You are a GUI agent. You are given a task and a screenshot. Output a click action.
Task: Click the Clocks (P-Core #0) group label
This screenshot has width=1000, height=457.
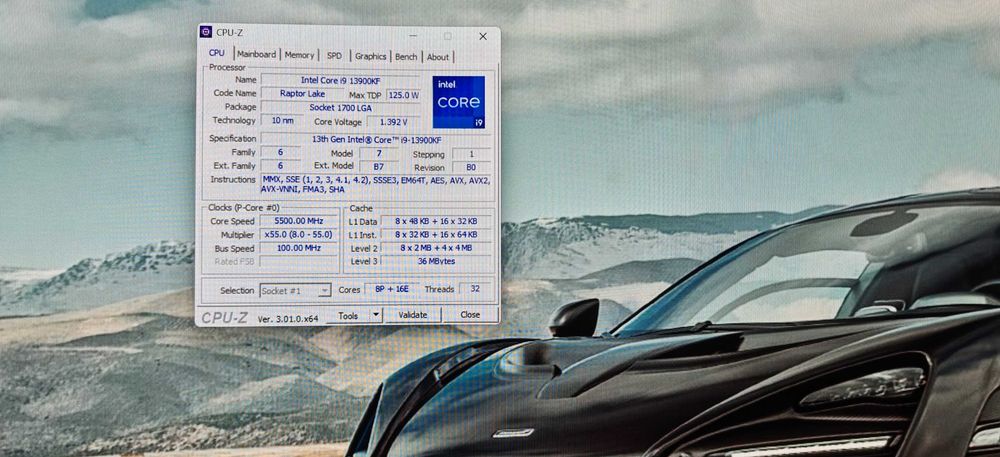(x=244, y=208)
